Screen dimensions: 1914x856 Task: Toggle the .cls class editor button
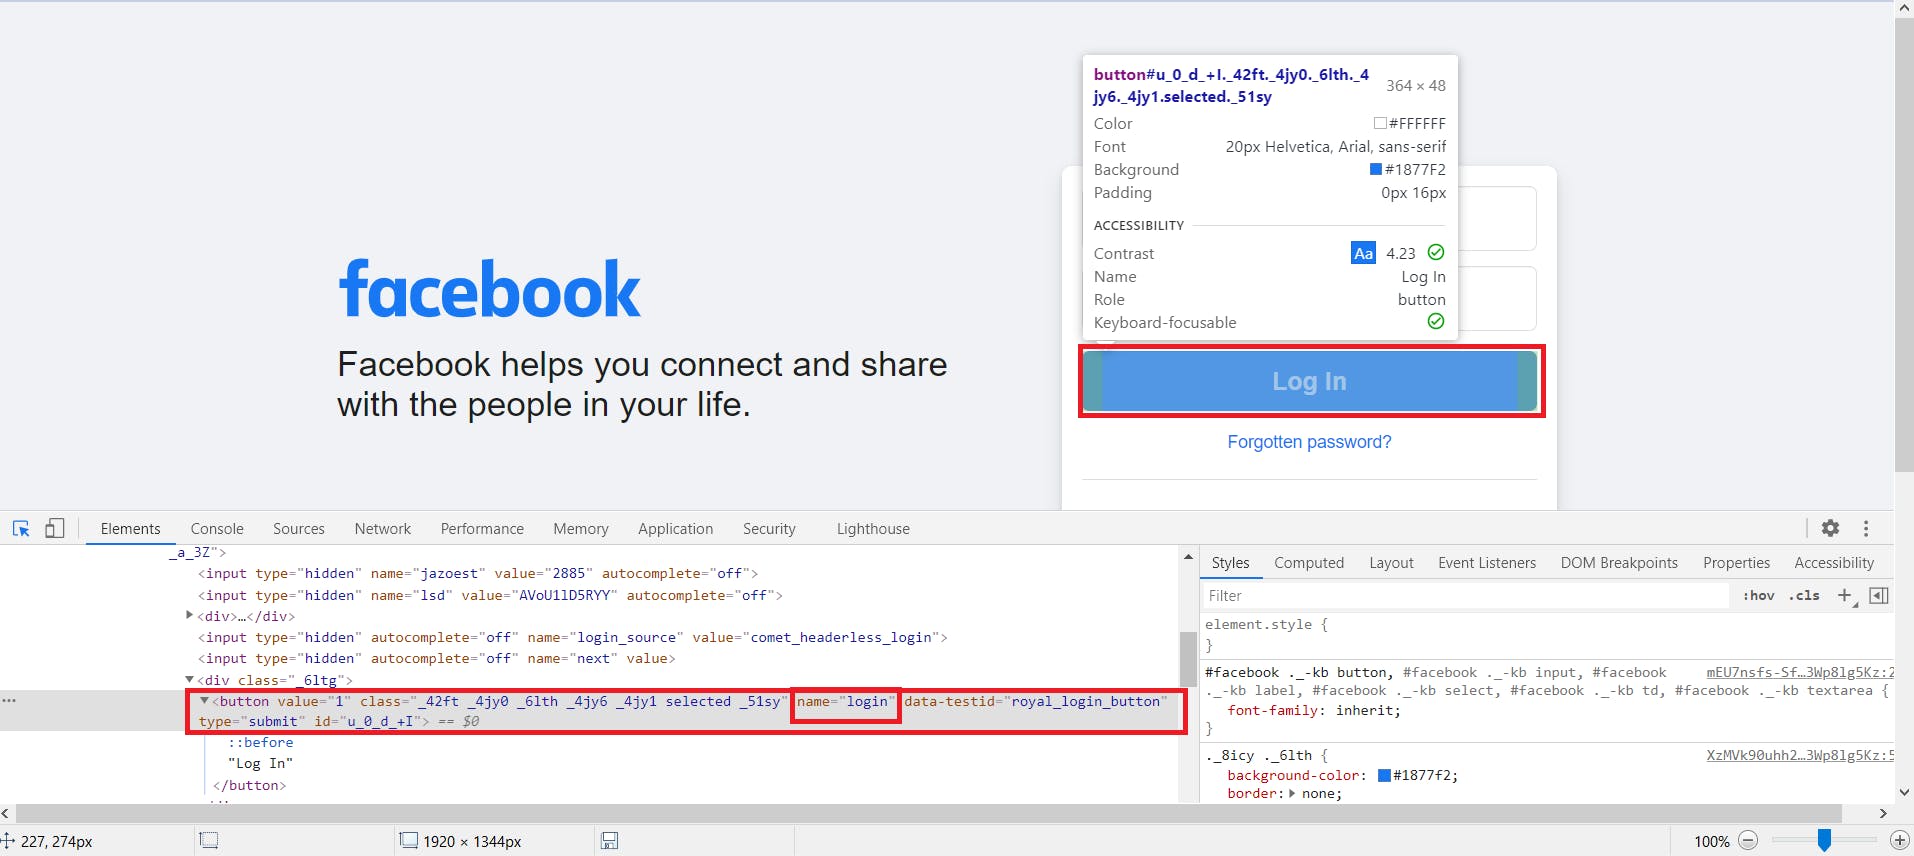tap(1804, 595)
